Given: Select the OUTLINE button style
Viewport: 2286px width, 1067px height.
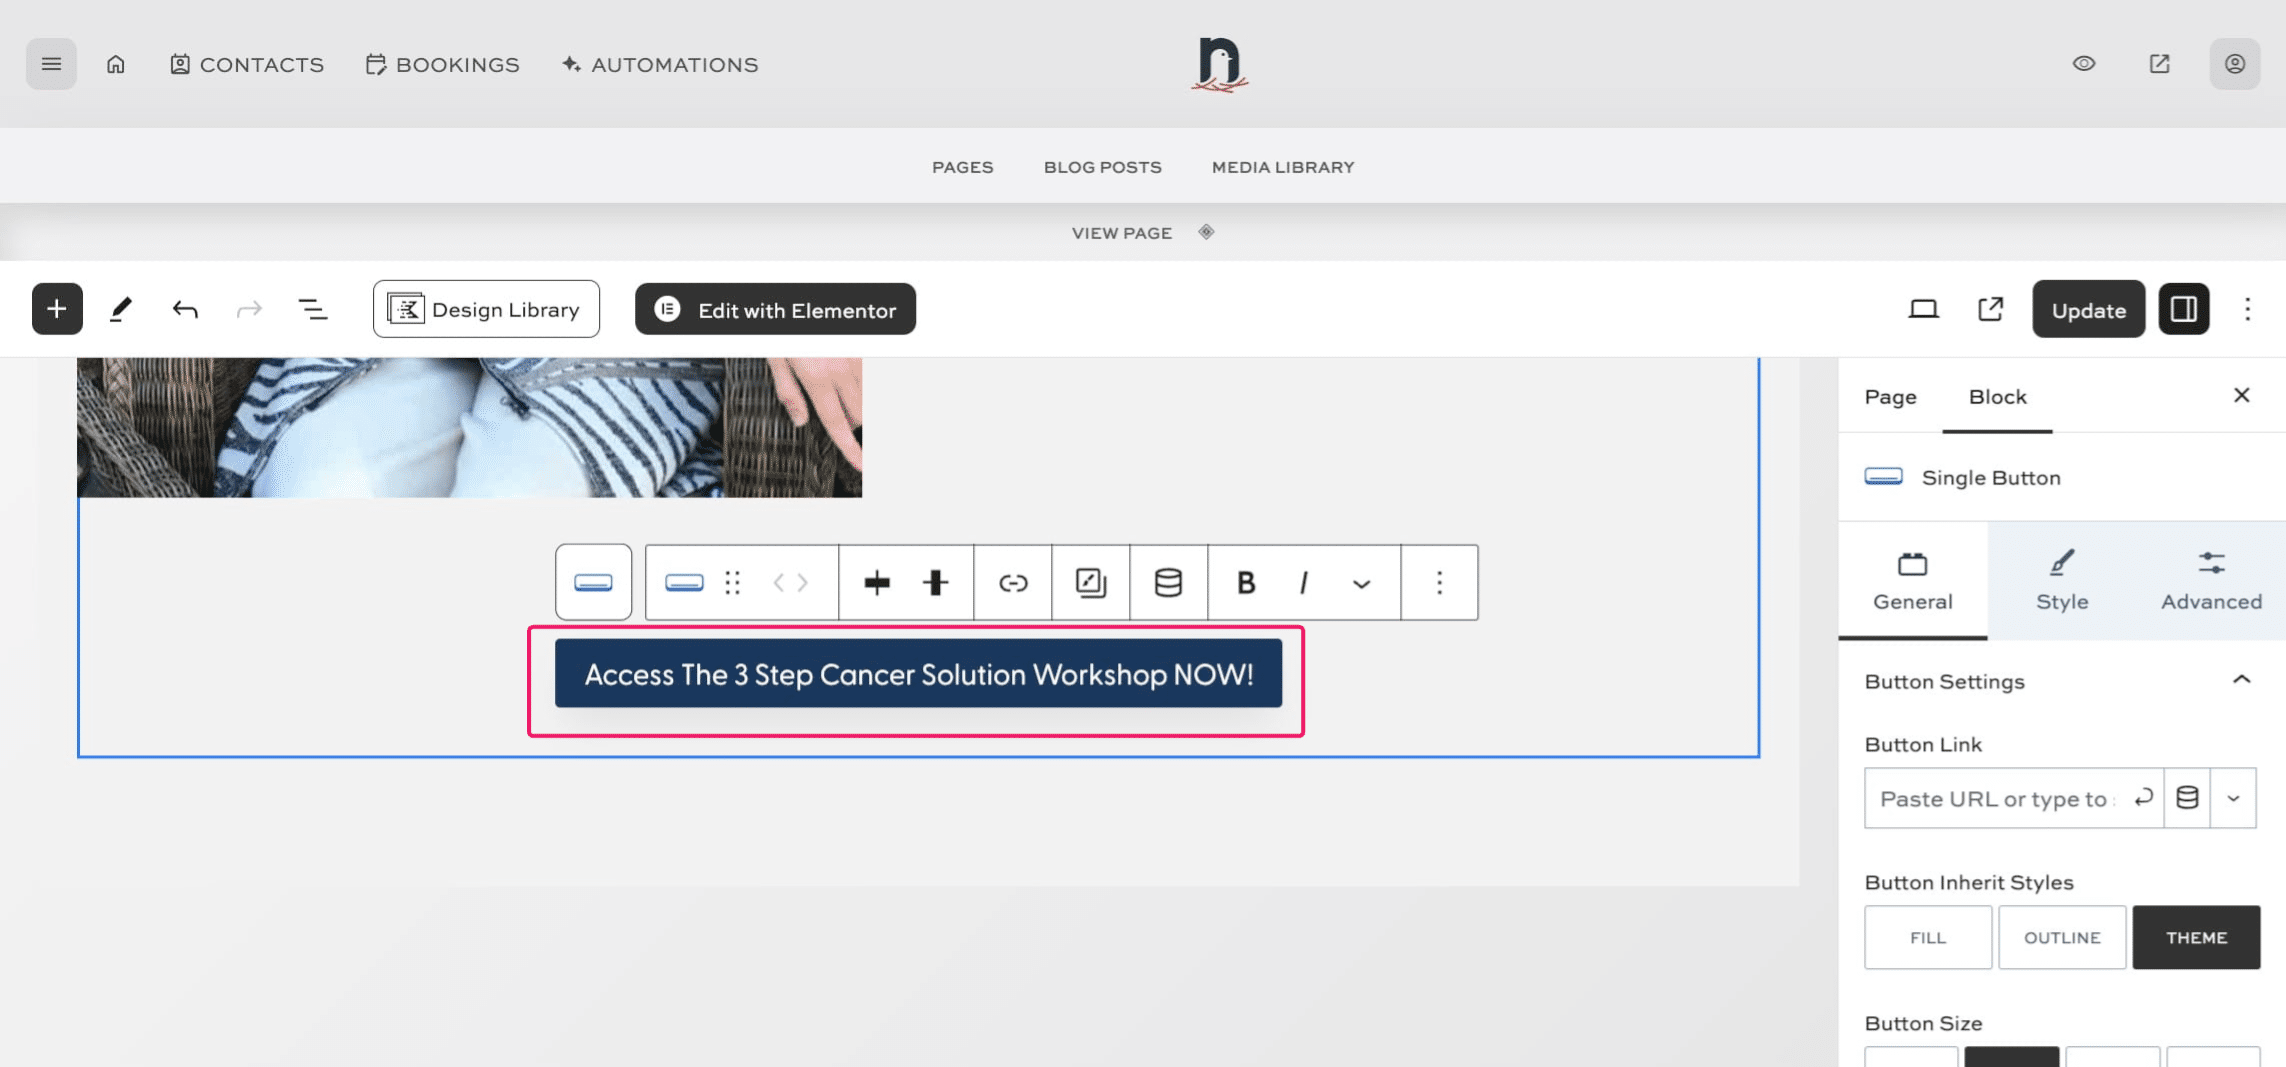Looking at the screenshot, I should click(x=2062, y=937).
